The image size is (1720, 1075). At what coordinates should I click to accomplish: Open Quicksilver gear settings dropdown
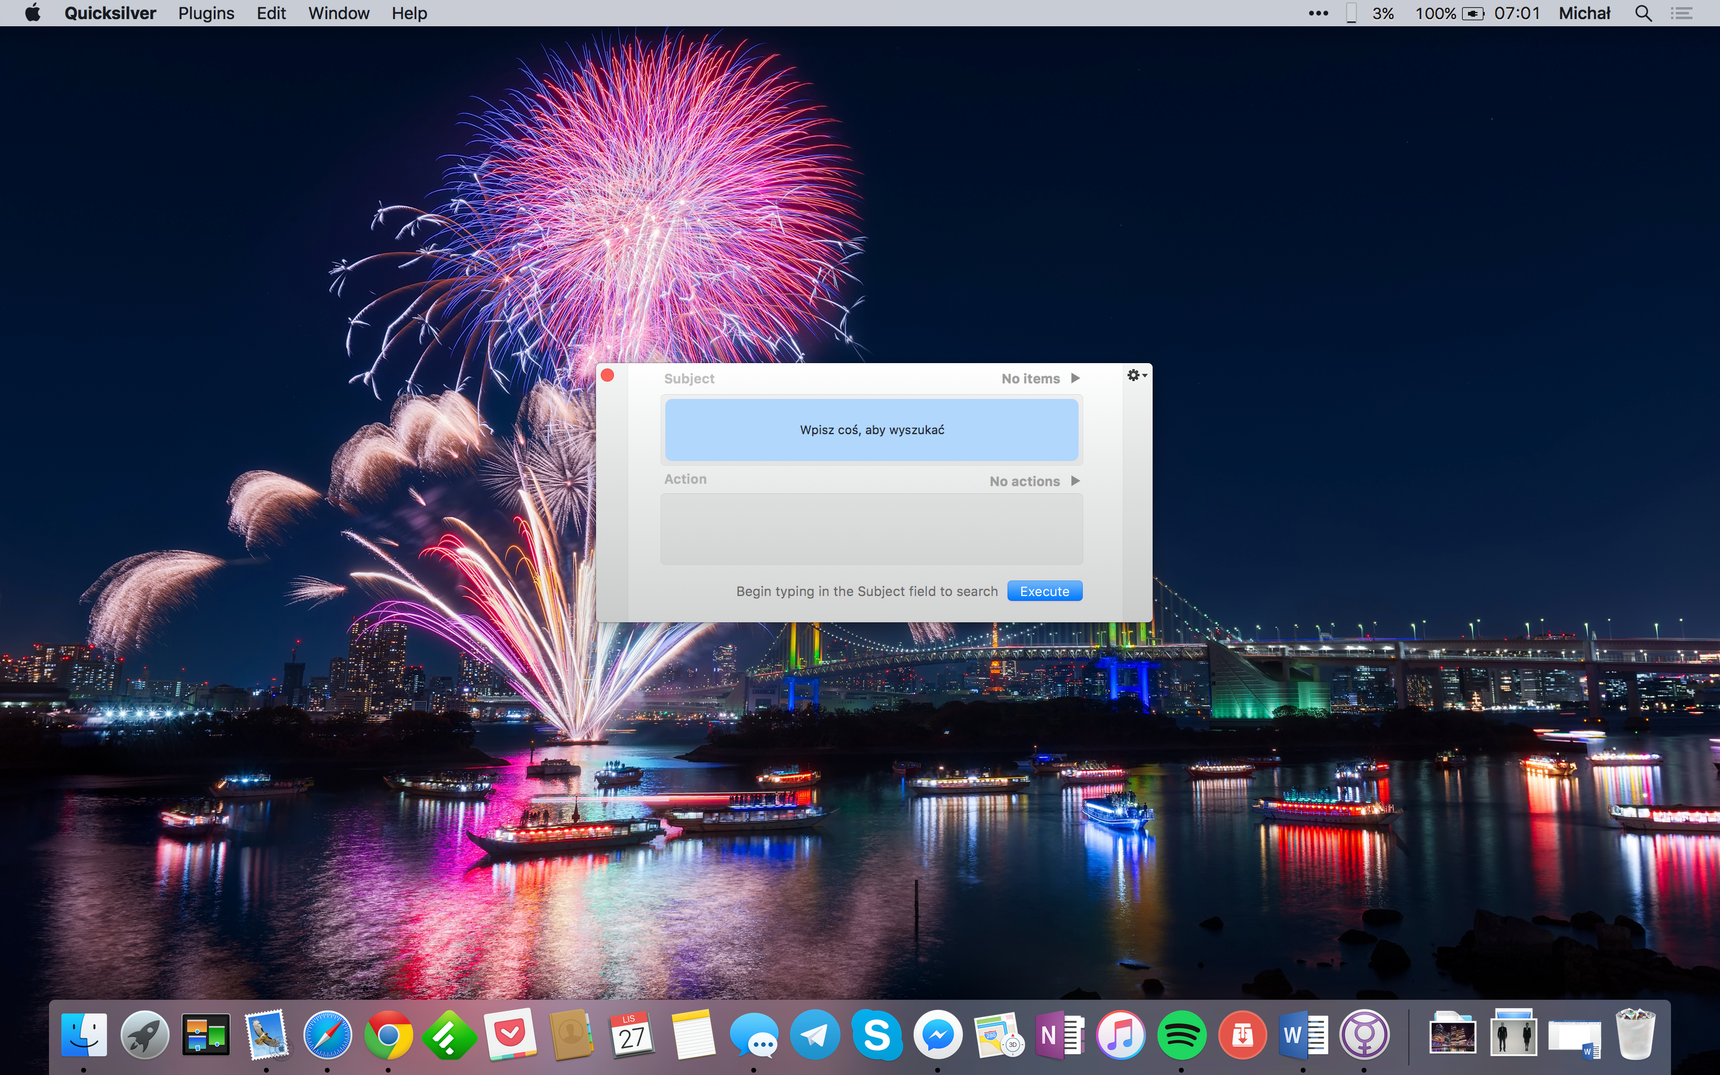(1137, 375)
